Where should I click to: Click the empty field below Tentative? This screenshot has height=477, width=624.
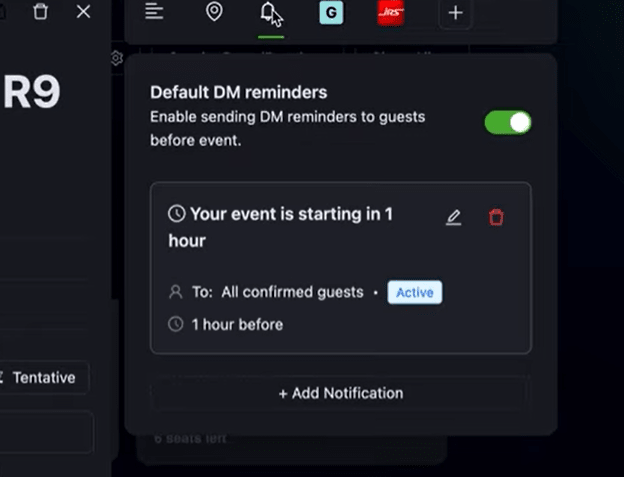click(46, 432)
